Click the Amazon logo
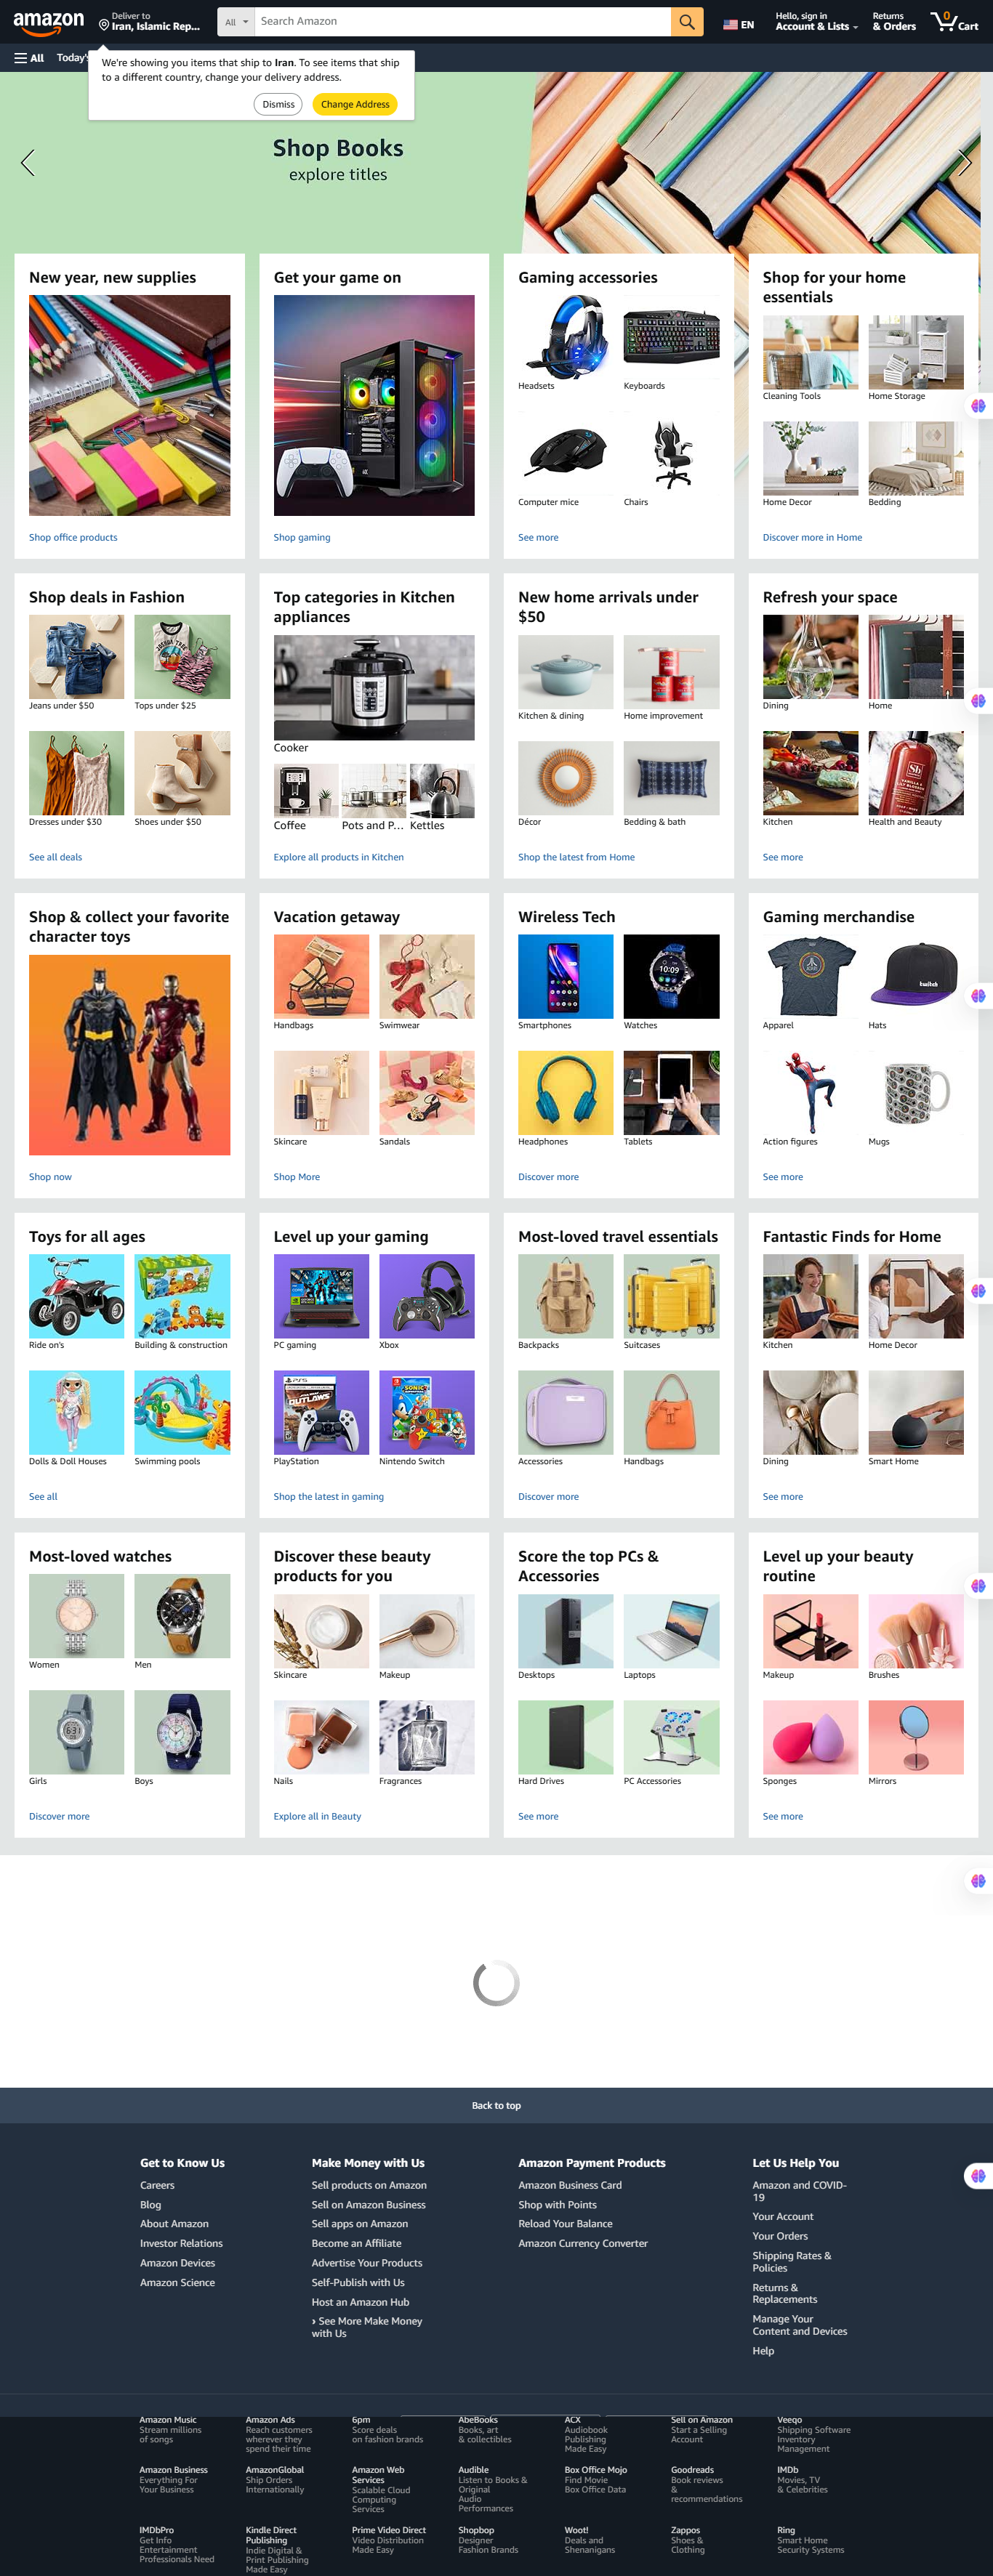The height and width of the screenshot is (2576, 993). 49,21
